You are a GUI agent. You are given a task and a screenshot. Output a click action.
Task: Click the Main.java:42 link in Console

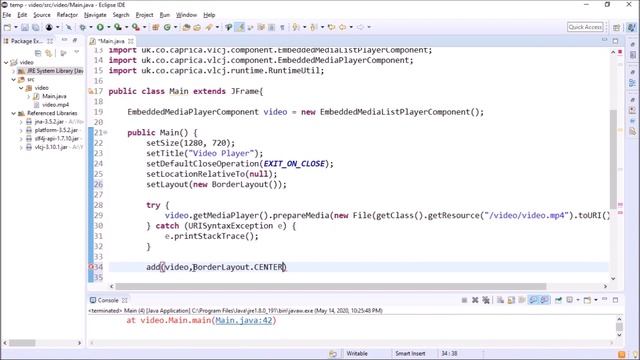[x=244, y=320]
